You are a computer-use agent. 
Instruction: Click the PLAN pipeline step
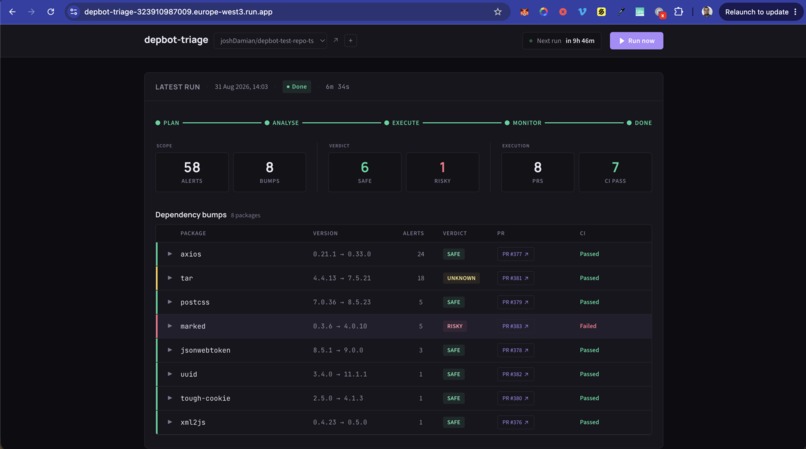tap(168, 123)
